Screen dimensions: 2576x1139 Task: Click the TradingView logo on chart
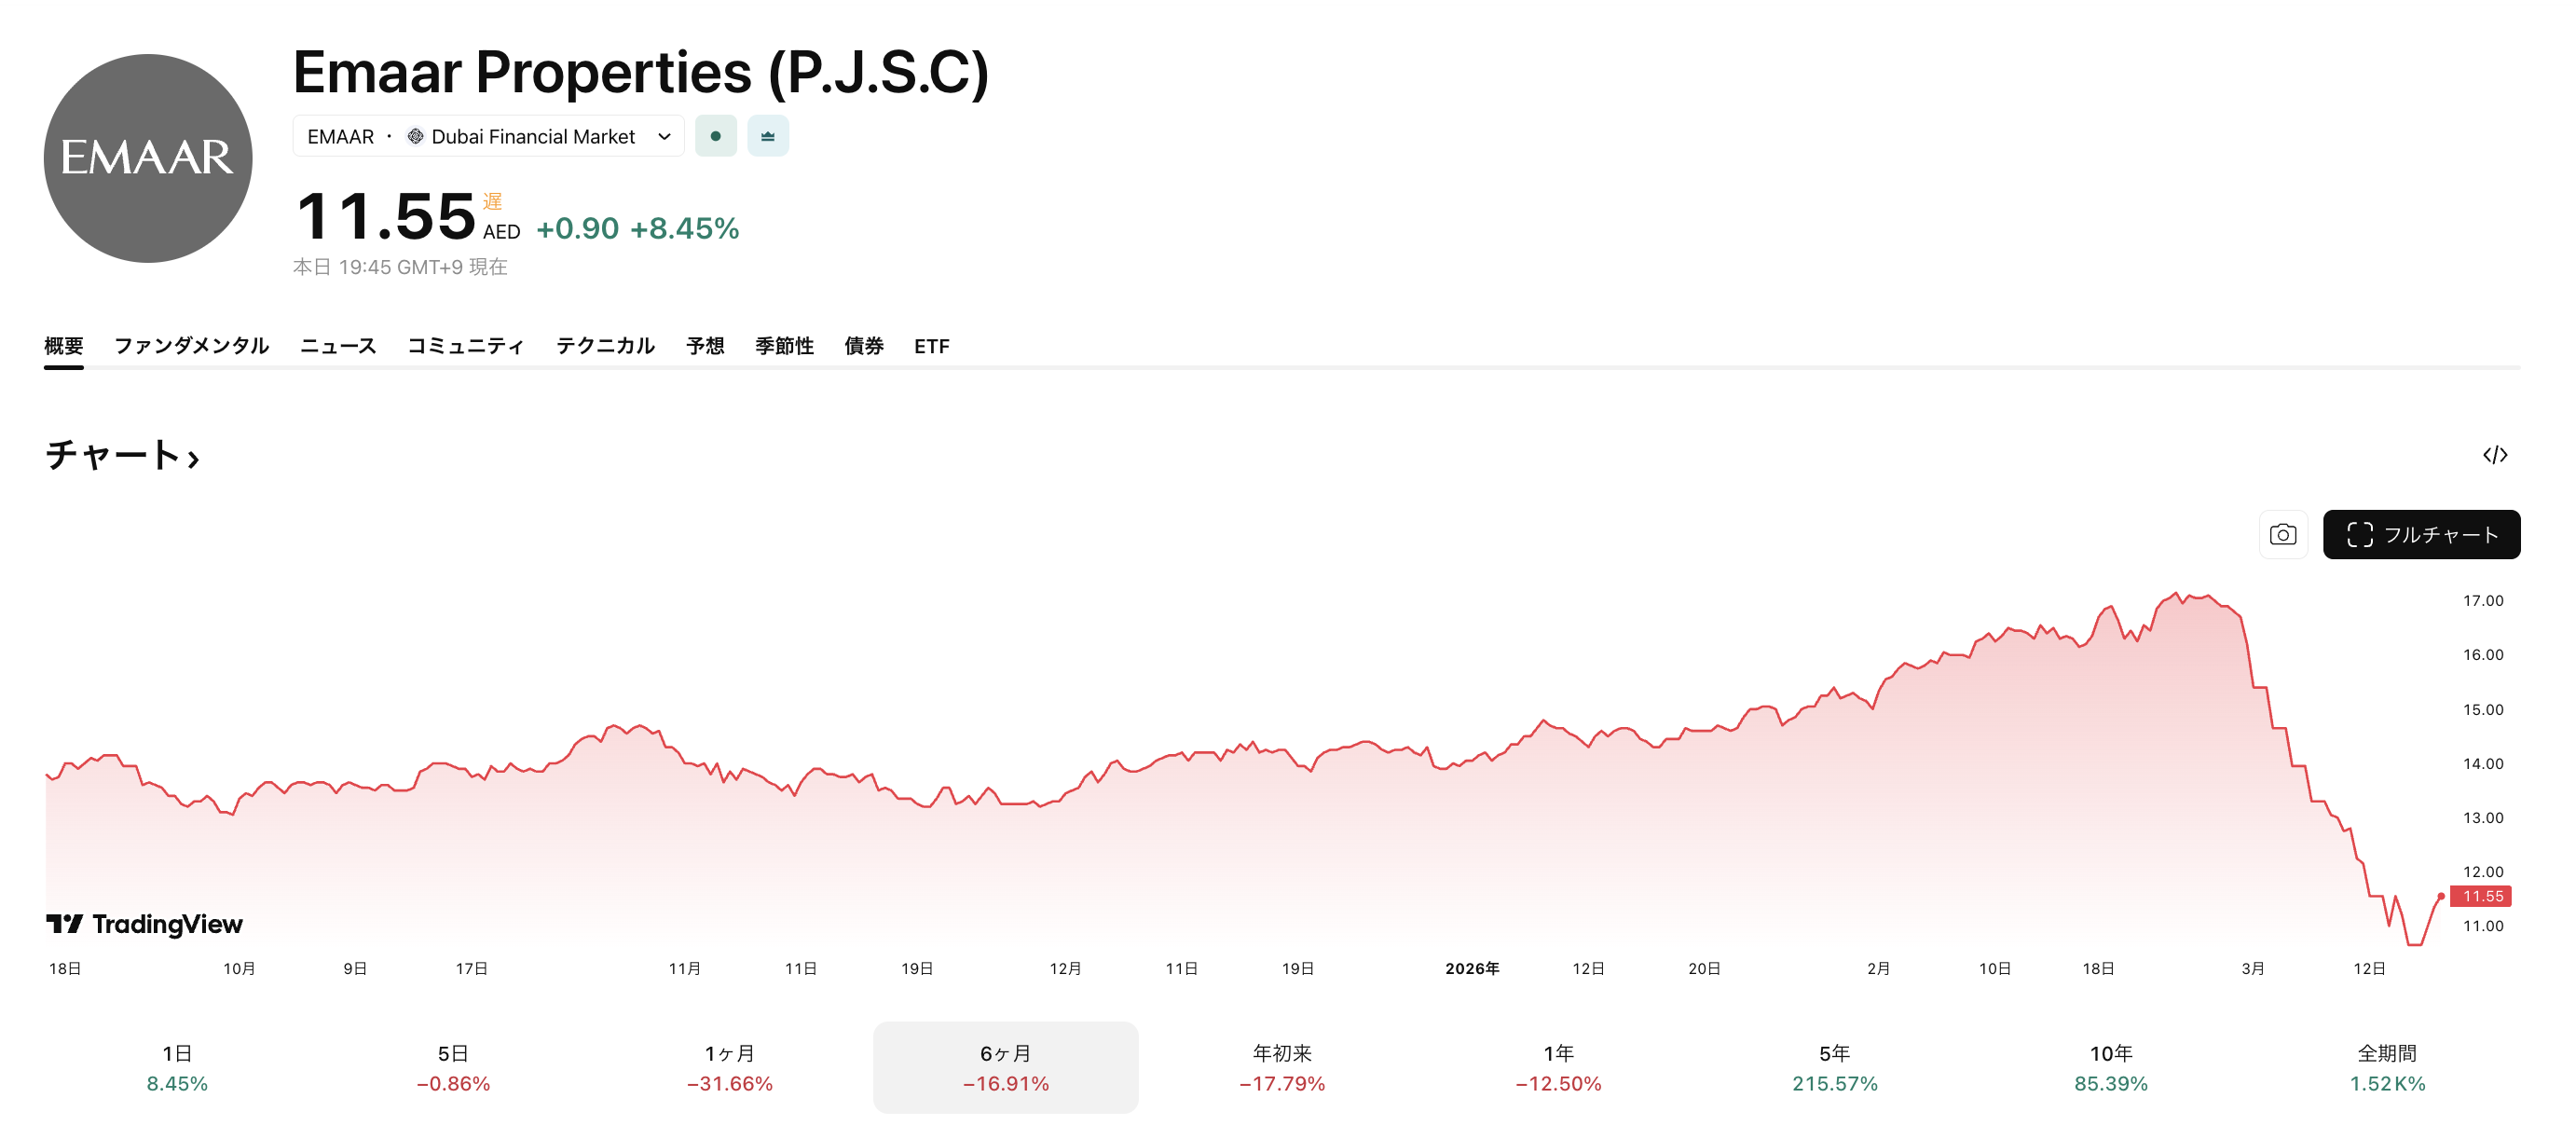[145, 923]
